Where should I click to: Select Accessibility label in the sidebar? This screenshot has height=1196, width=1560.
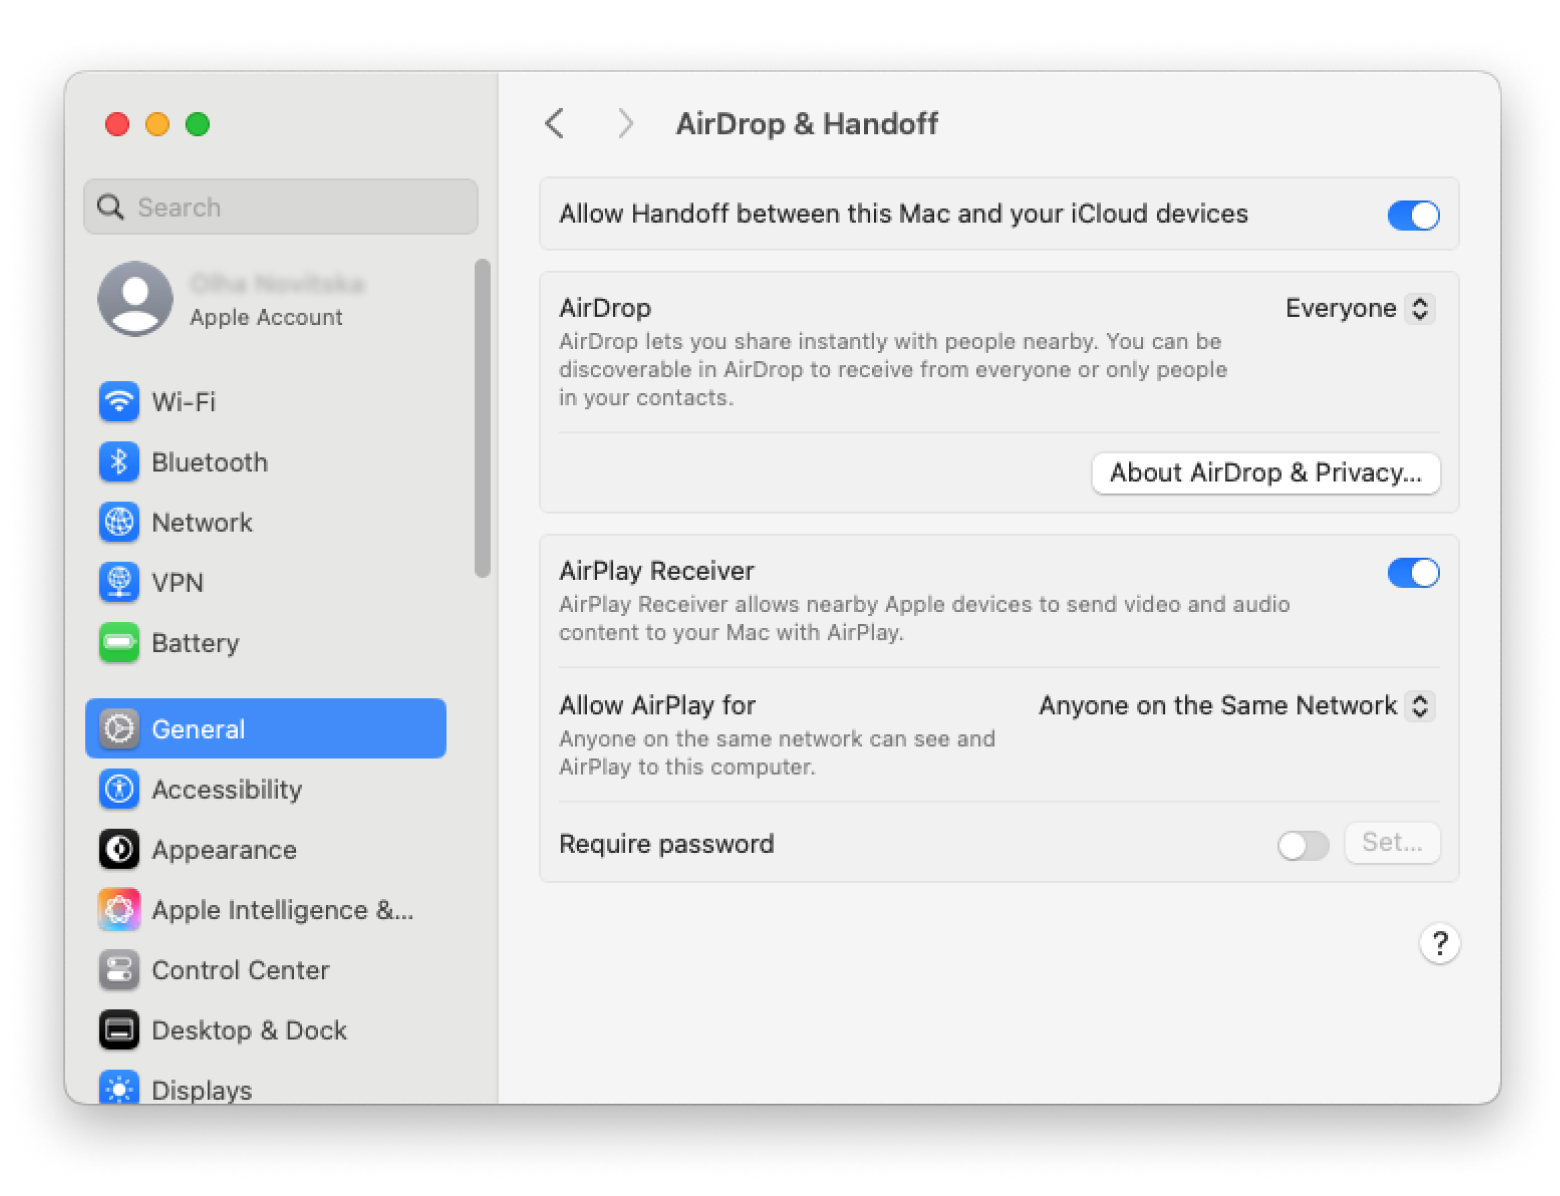click(x=227, y=789)
